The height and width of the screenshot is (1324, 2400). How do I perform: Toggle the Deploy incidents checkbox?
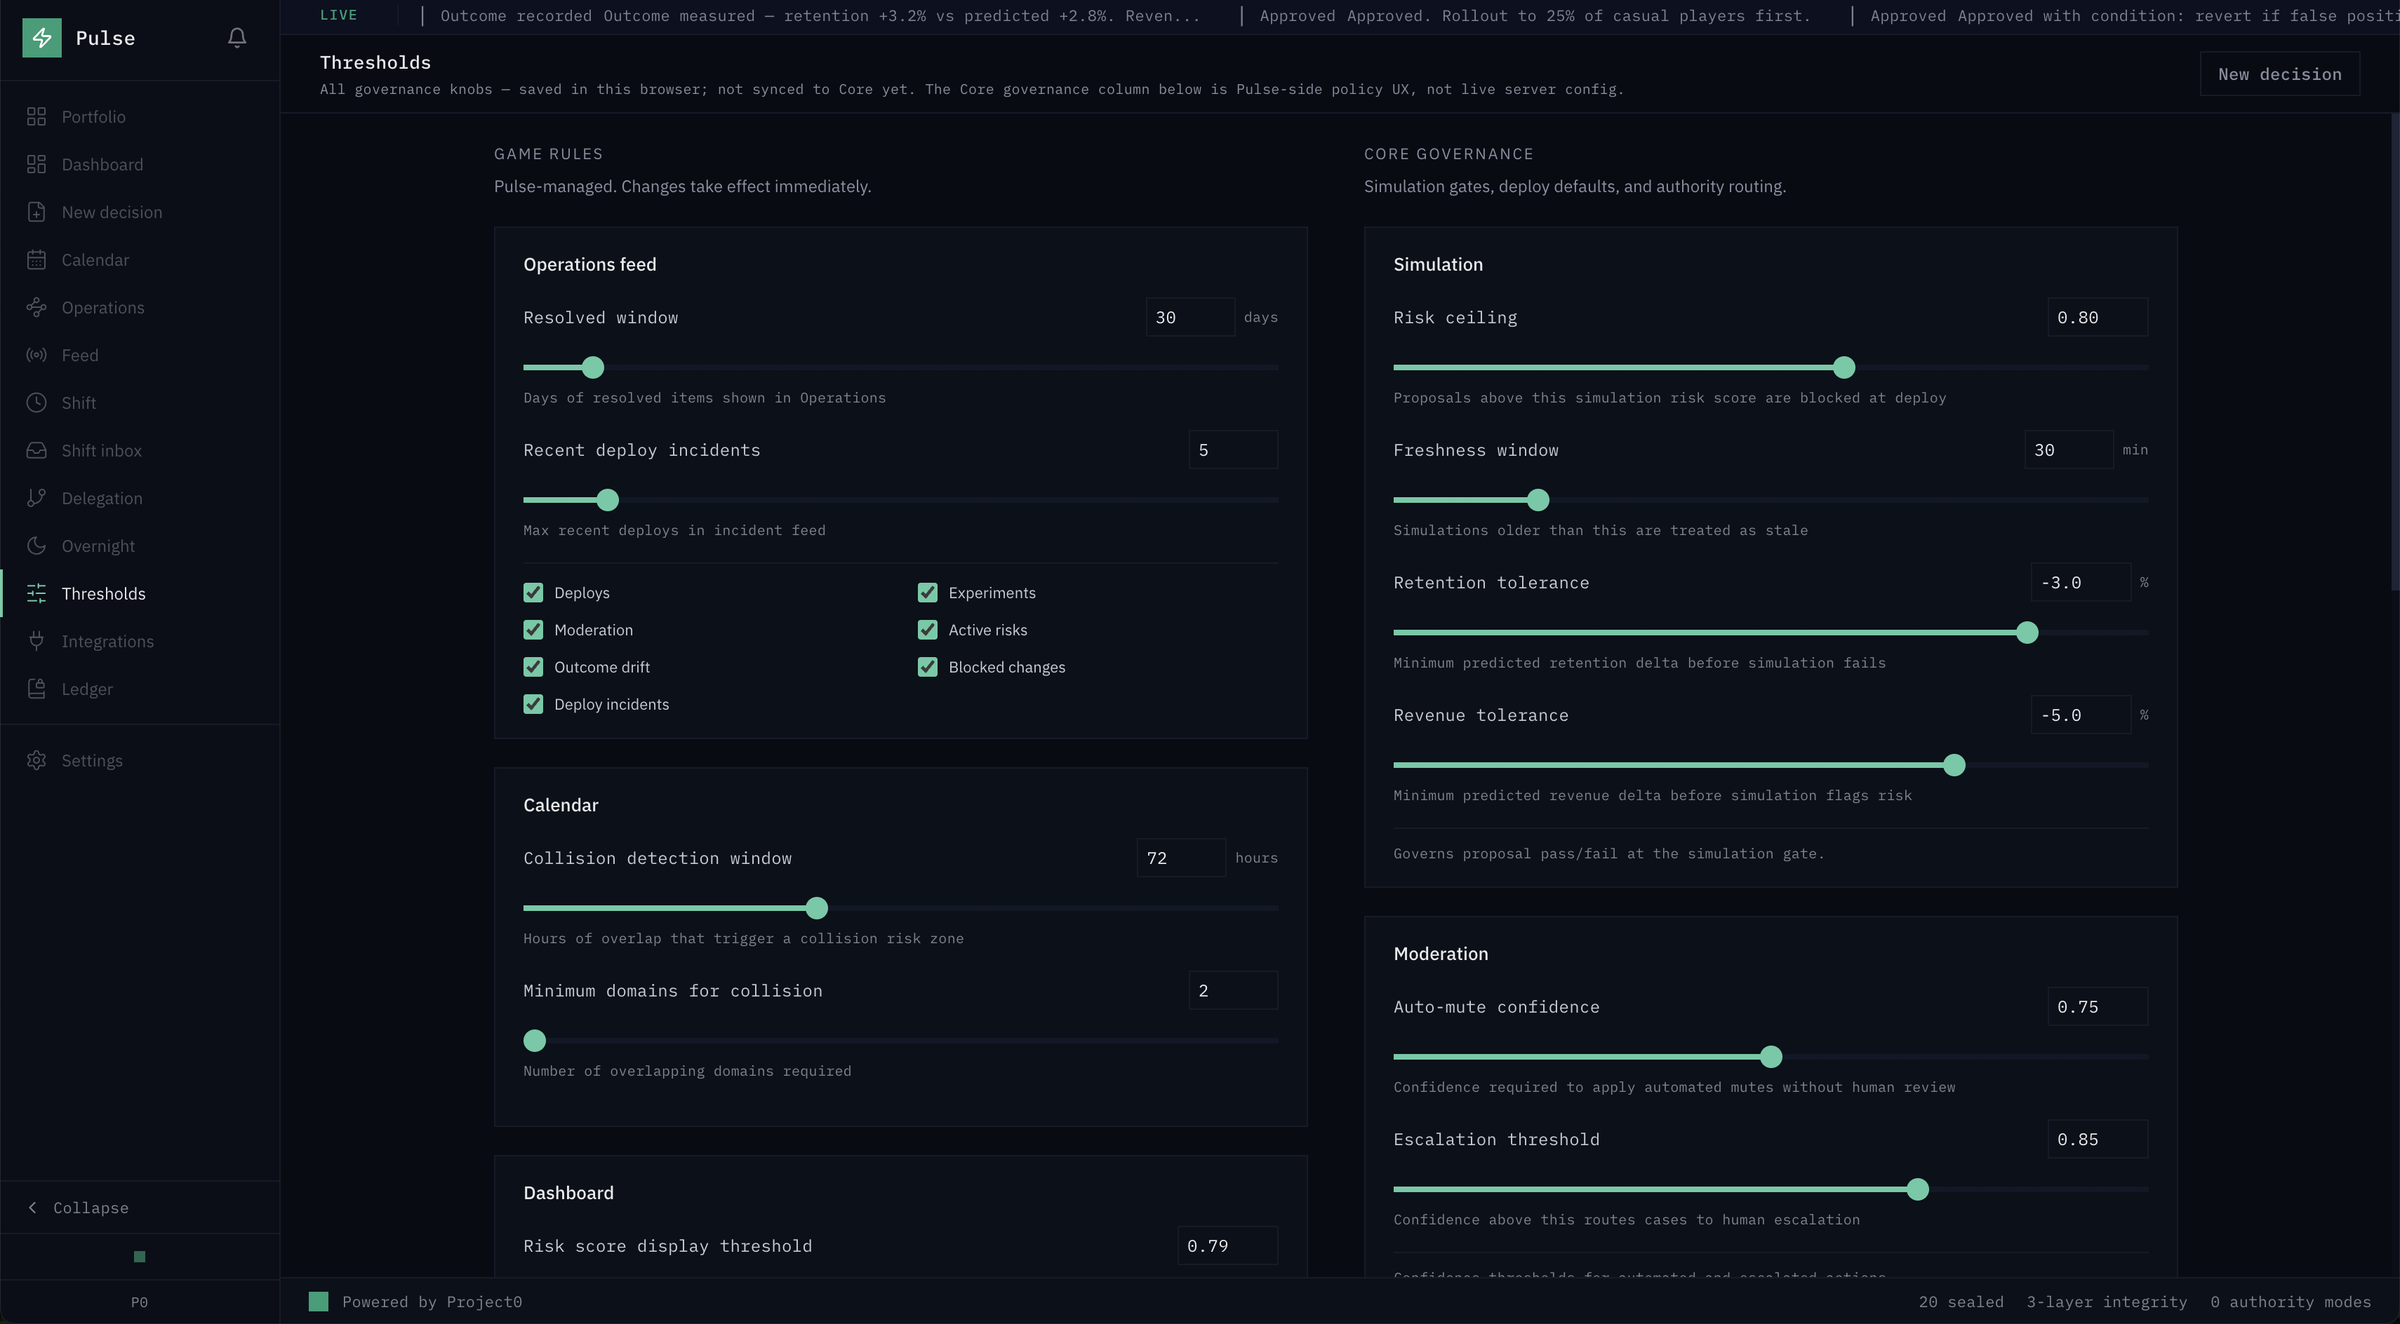(x=533, y=704)
